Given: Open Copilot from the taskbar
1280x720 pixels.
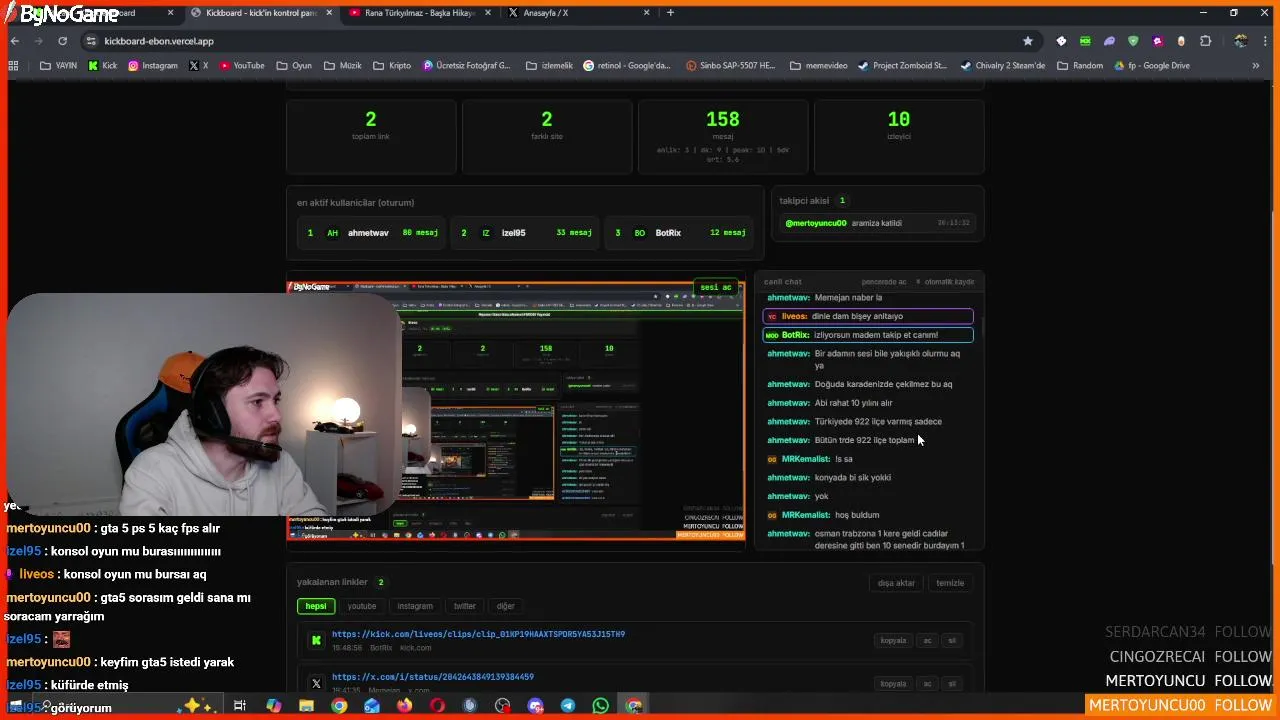Looking at the screenshot, I should tap(273, 706).
